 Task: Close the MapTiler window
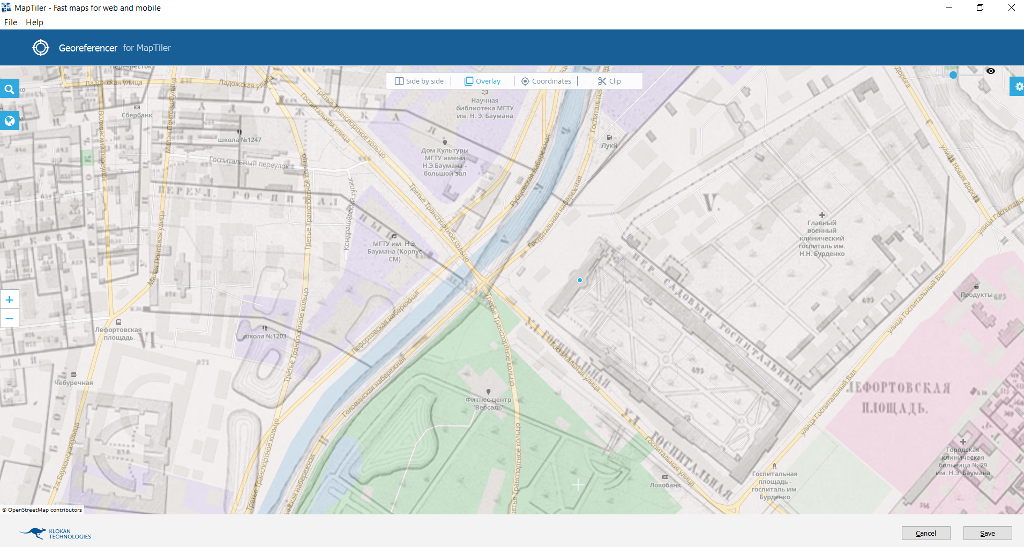click(x=1010, y=8)
